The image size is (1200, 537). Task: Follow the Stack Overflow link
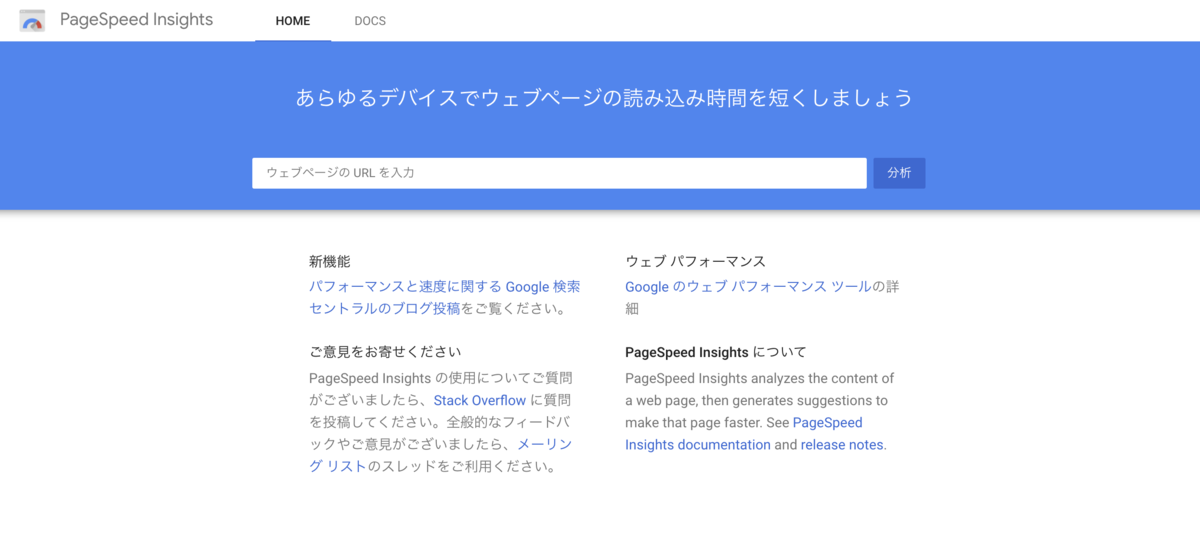click(480, 400)
